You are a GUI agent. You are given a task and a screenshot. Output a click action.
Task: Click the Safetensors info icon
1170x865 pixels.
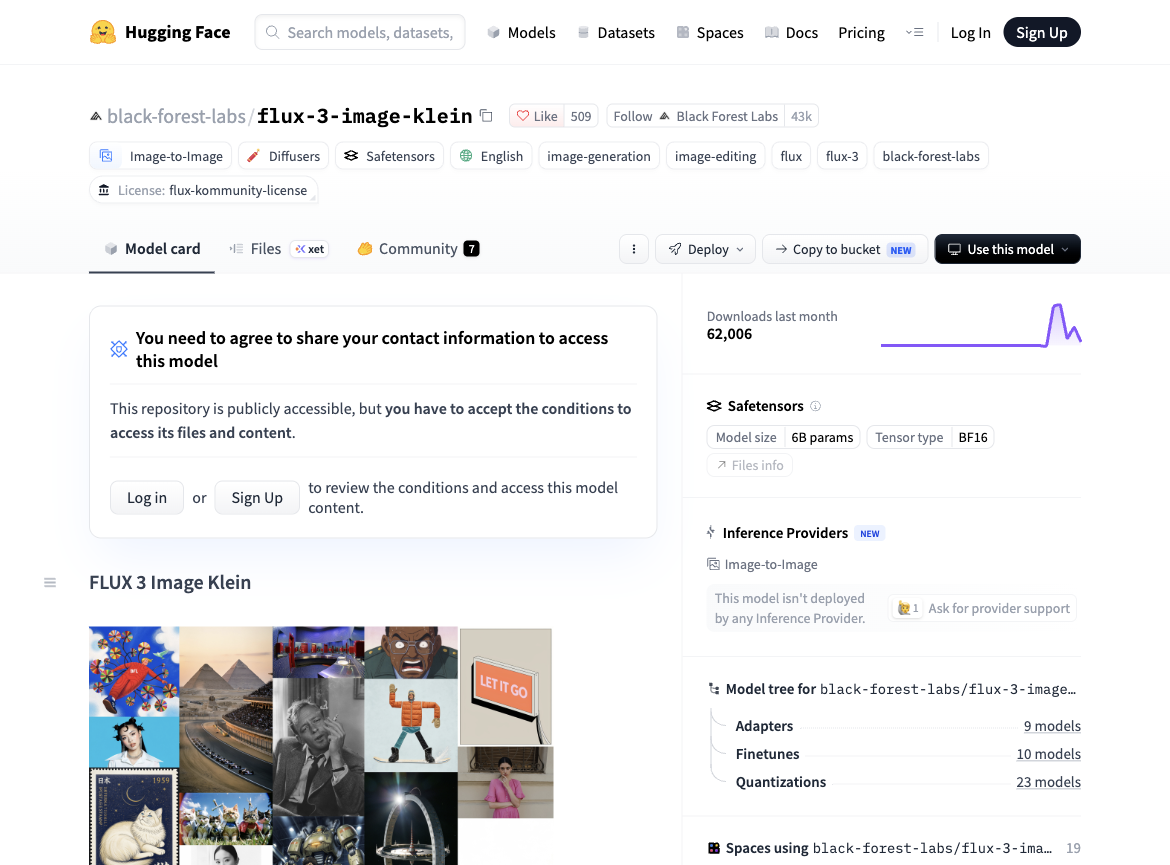pyautogui.click(x=816, y=406)
